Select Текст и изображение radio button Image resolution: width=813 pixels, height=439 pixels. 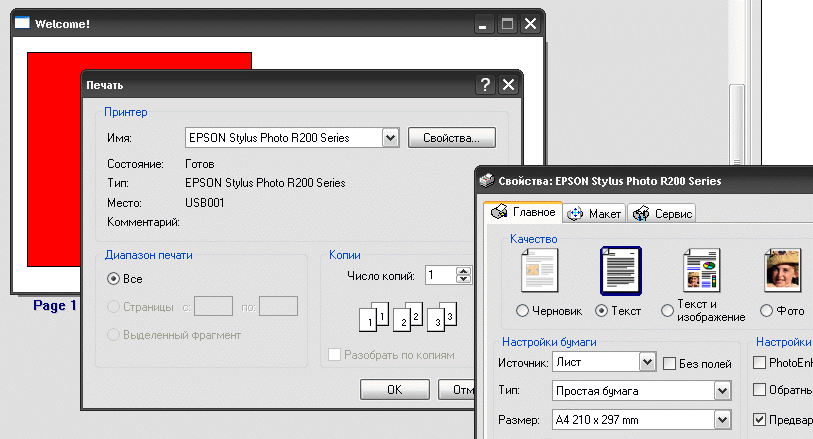click(x=667, y=311)
